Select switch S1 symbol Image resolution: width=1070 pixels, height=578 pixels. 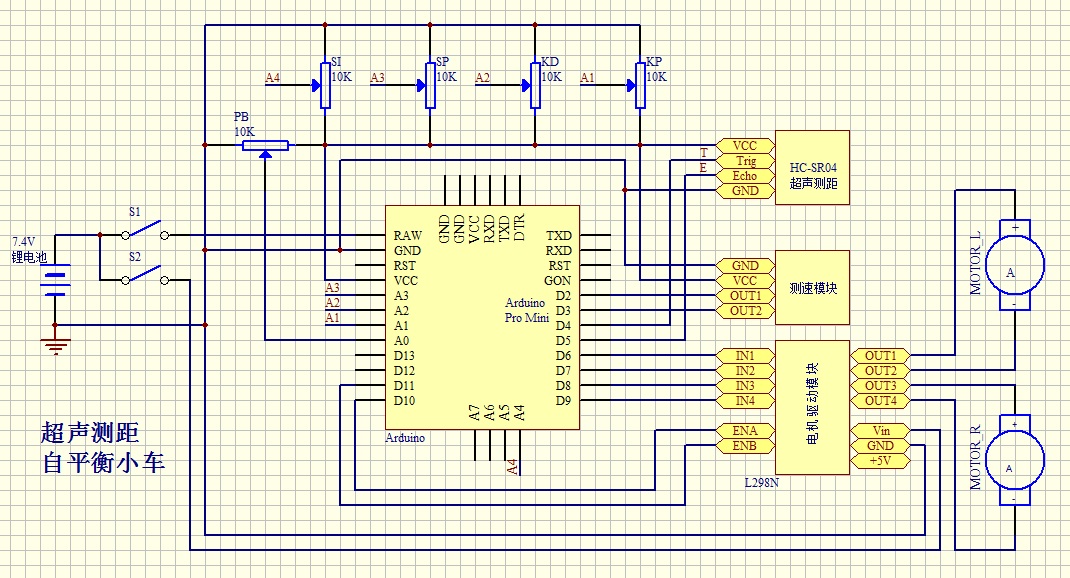pyautogui.click(x=145, y=230)
